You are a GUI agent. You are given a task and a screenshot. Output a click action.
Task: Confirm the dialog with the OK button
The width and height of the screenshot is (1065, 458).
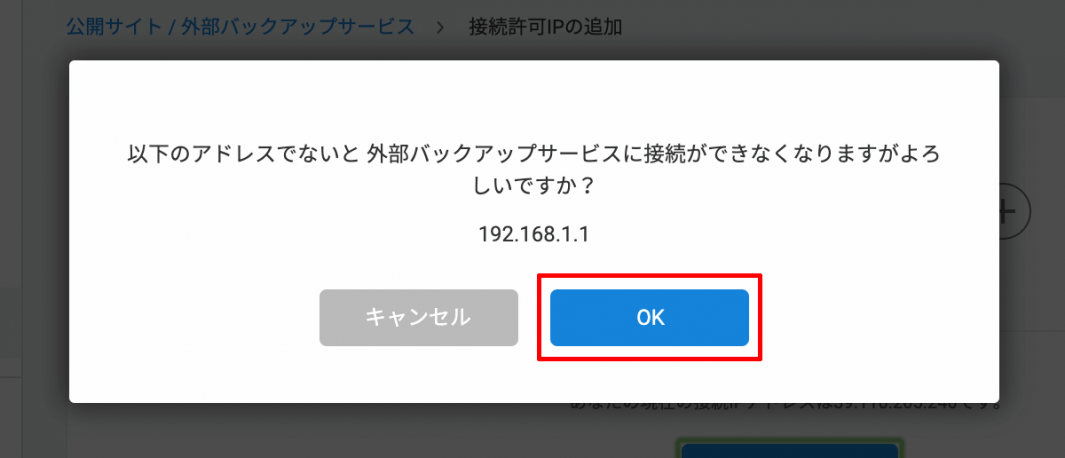tap(649, 317)
